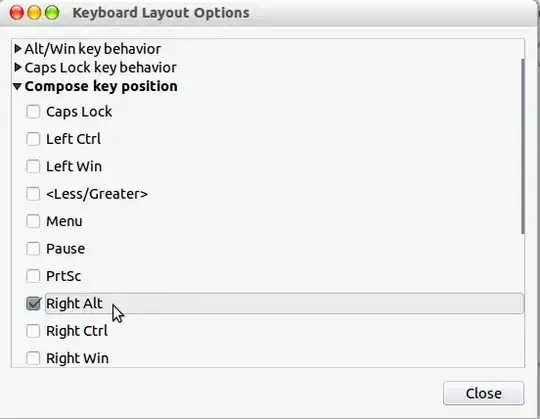Tick the PrtSc checkbox
This screenshot has height=419, width=540.
coord(33,276)
